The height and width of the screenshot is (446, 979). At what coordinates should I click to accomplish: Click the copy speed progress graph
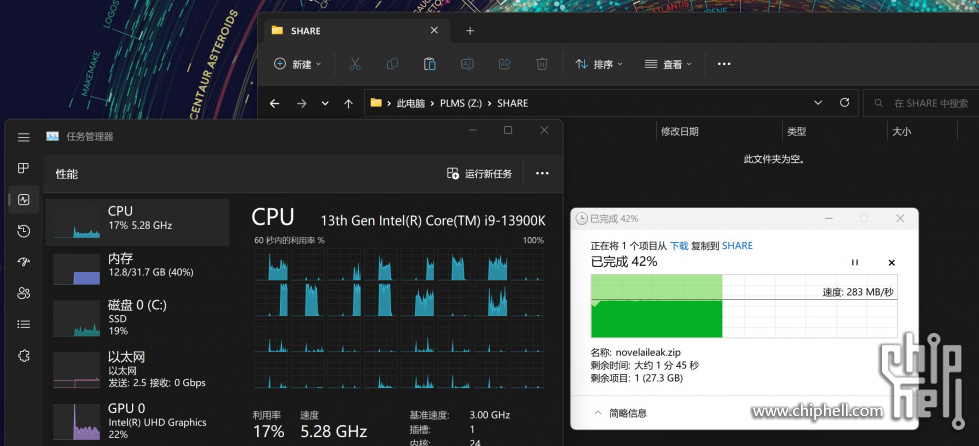(744, 306)
